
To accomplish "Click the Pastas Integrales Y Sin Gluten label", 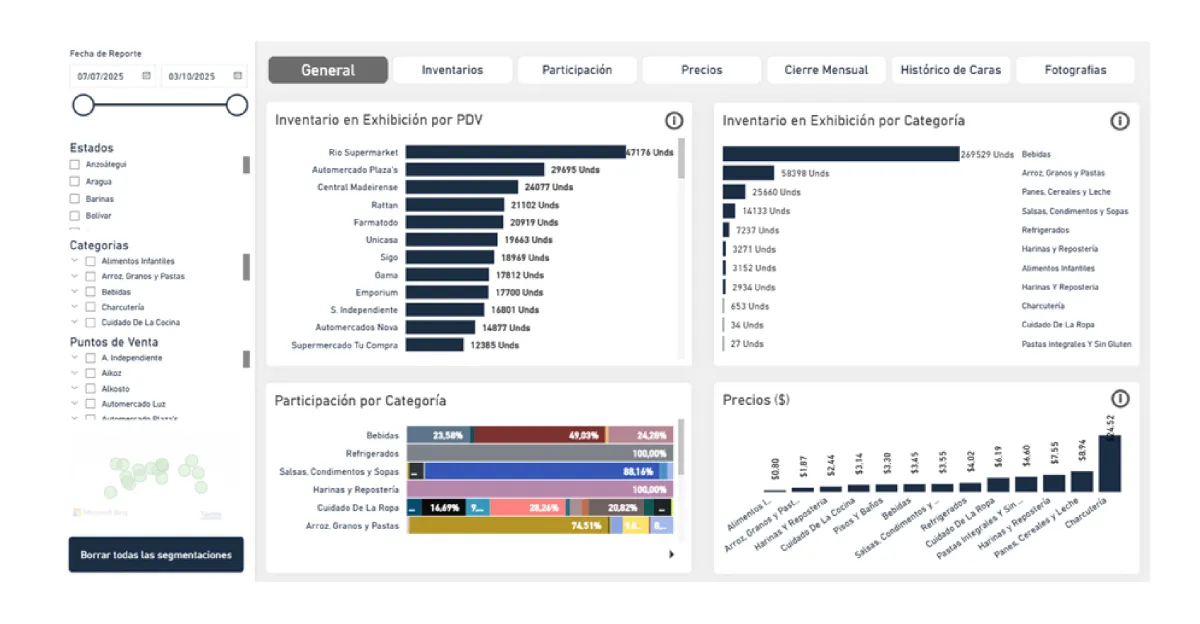I will click(x=1076, y=344).
